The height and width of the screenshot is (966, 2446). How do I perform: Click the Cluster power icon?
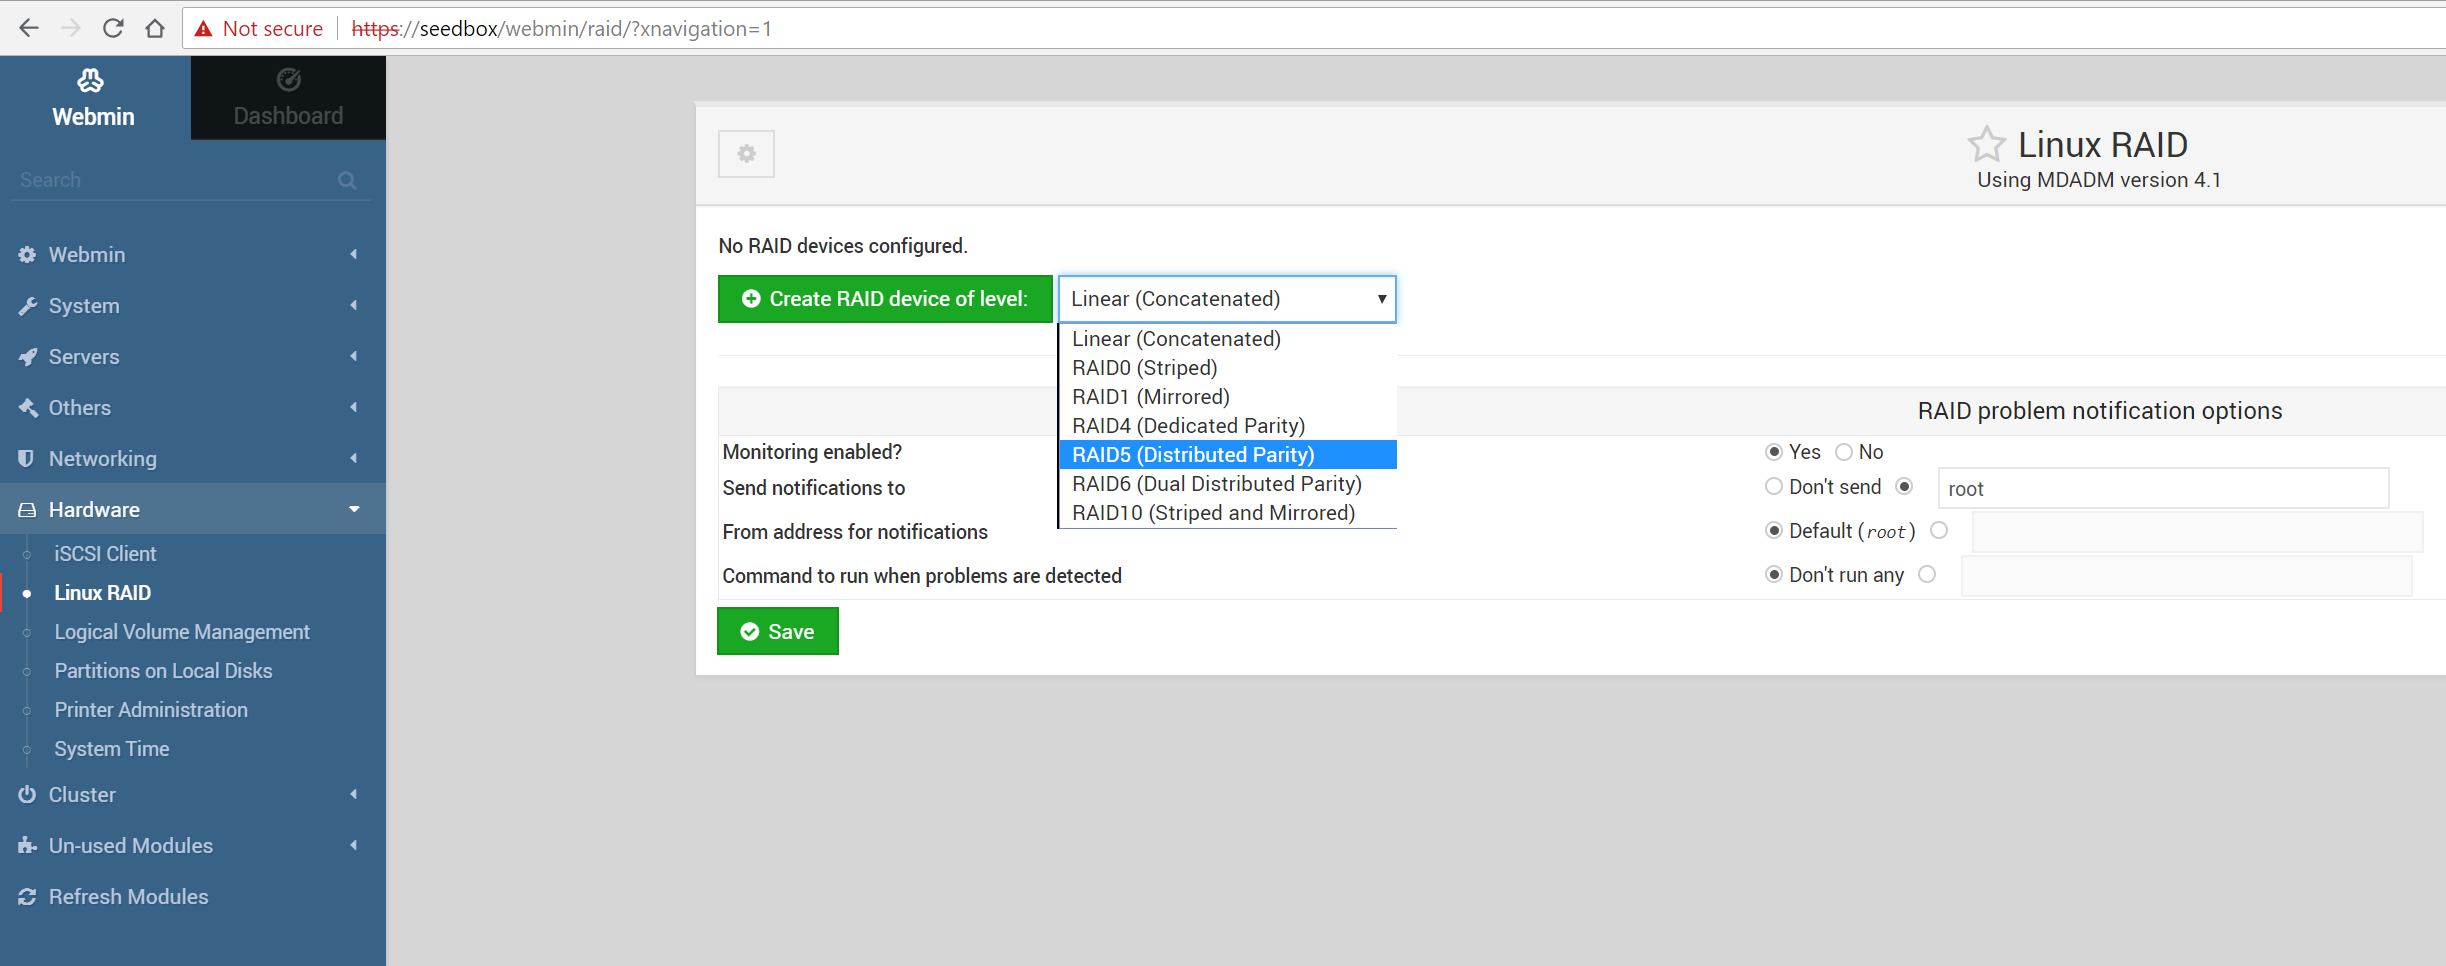27,794
